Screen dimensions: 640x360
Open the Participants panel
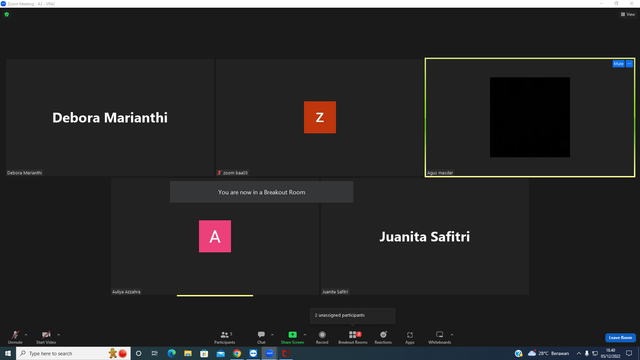click(224, 337)
